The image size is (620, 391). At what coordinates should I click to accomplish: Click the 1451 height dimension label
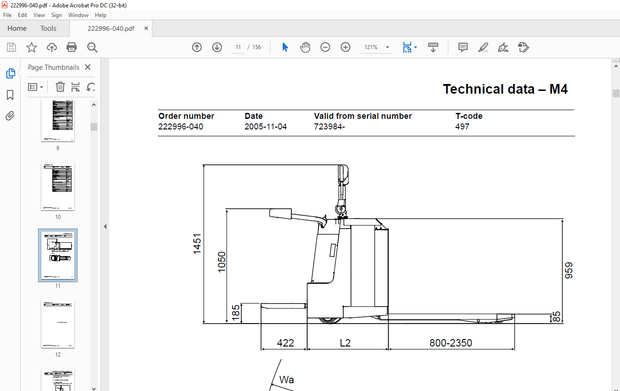(x=197, y=244)
